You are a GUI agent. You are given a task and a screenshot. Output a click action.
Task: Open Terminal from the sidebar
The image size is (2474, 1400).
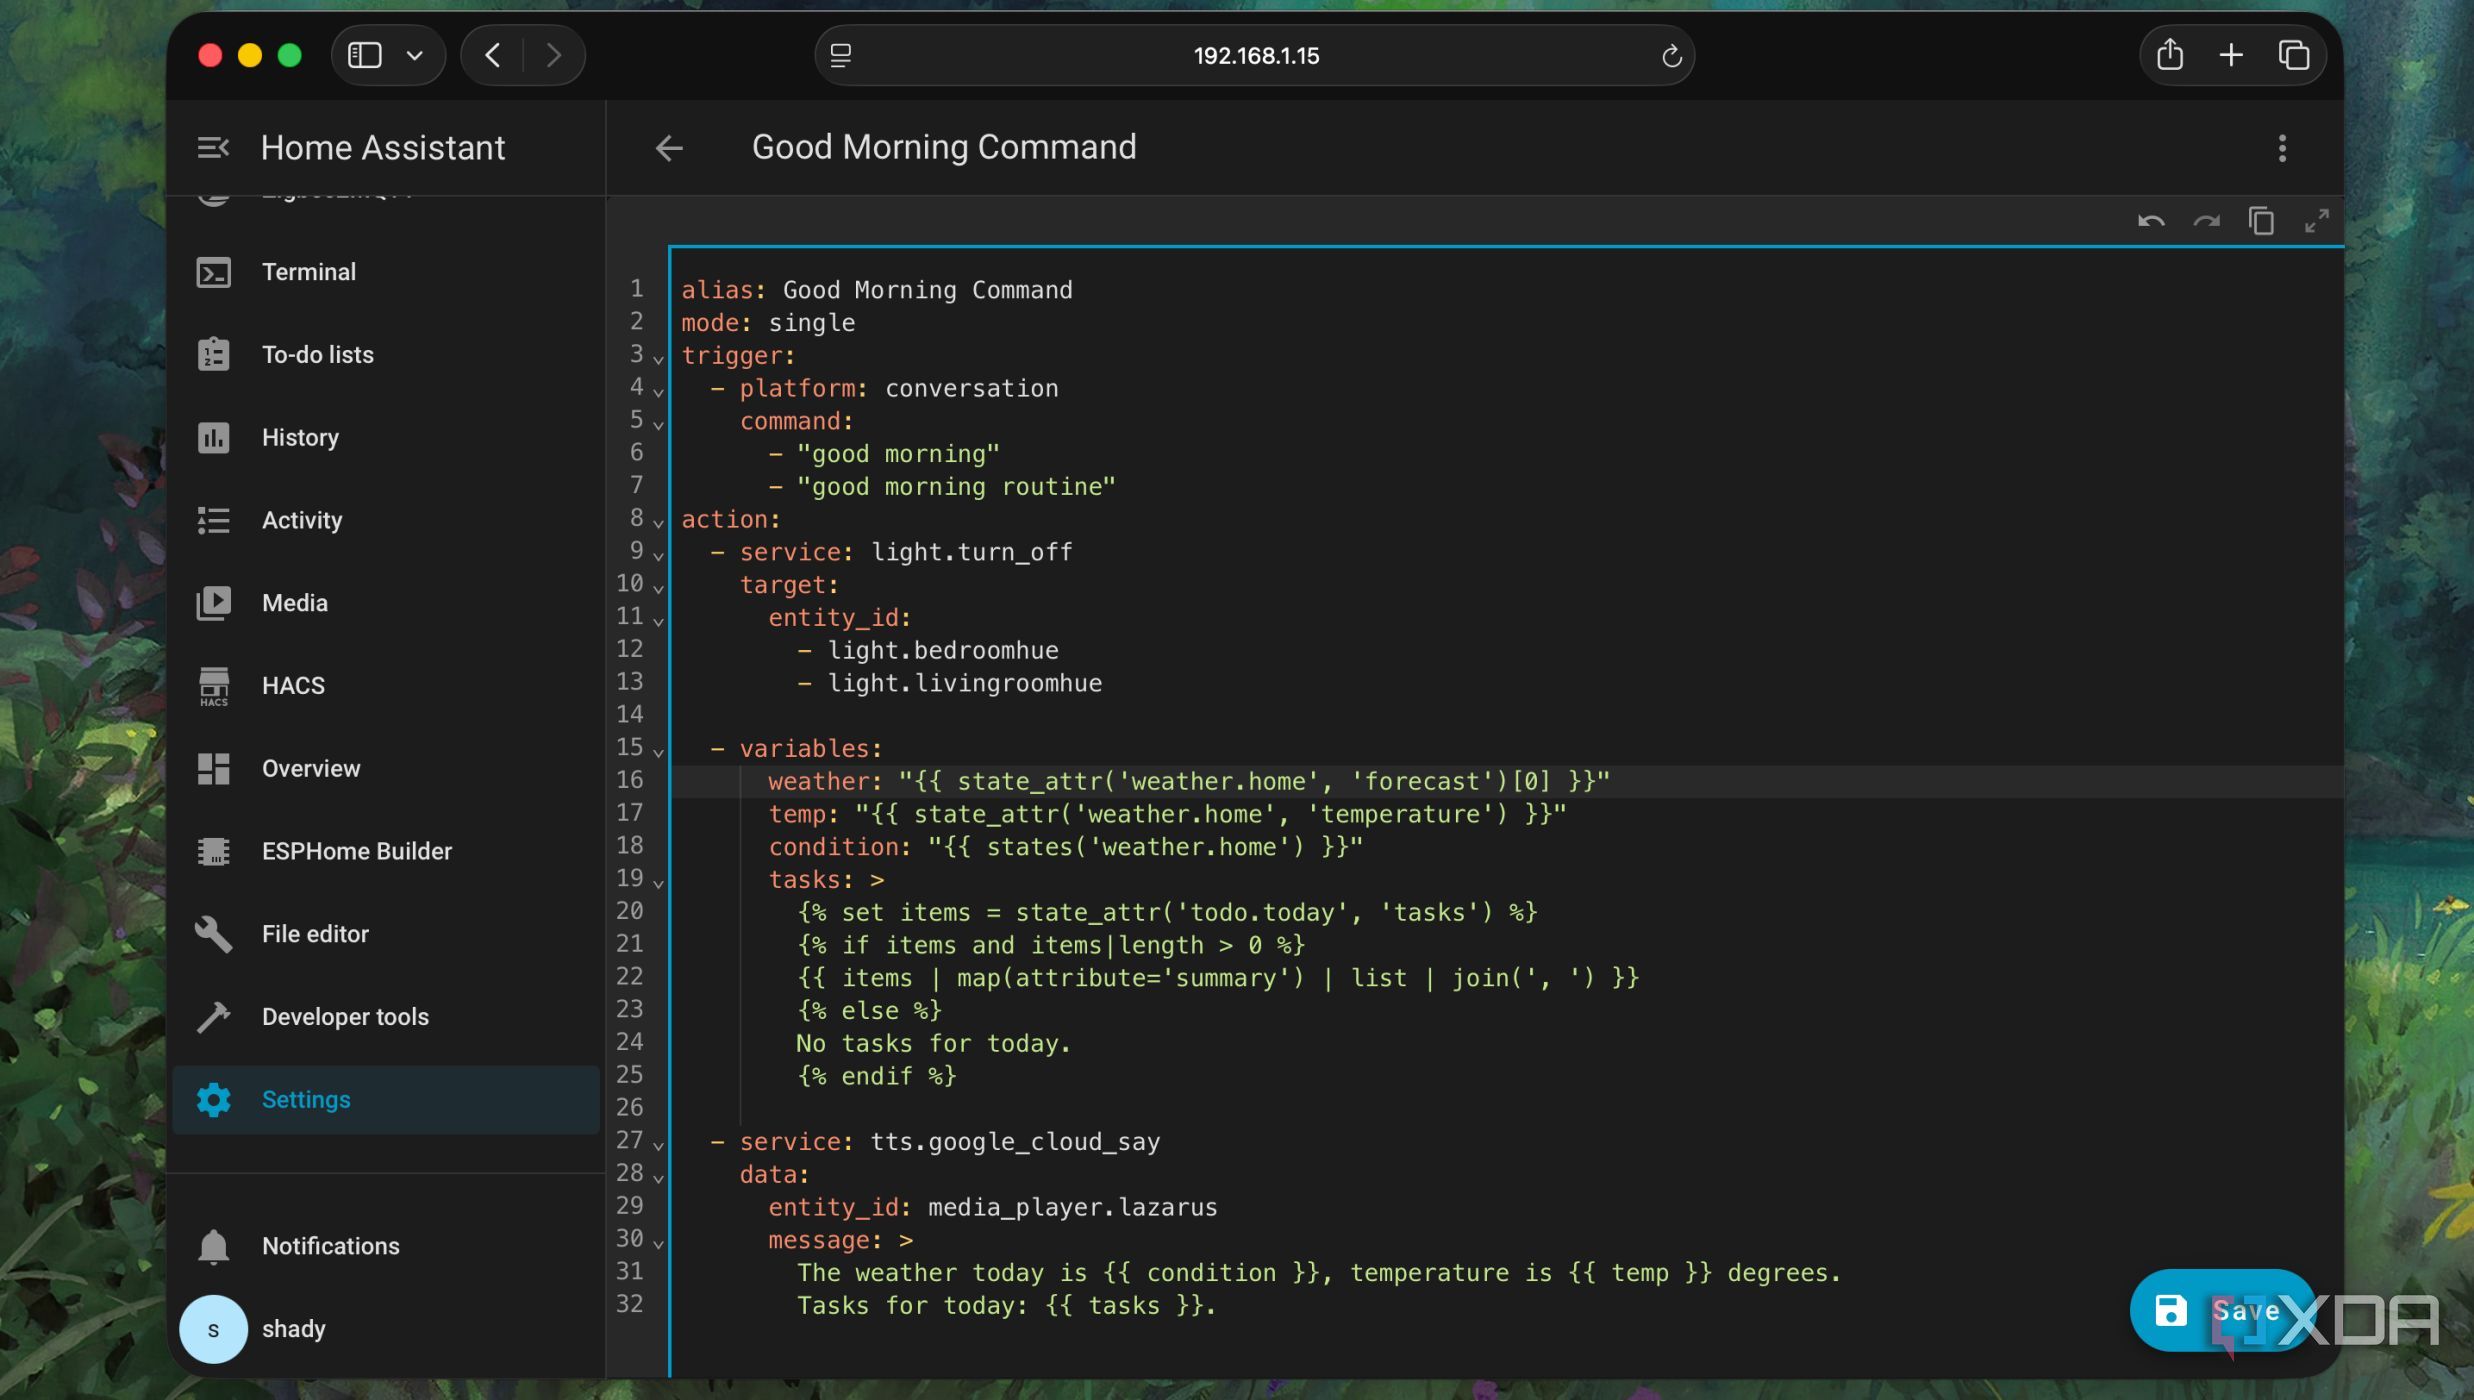[x=386, y=272]
